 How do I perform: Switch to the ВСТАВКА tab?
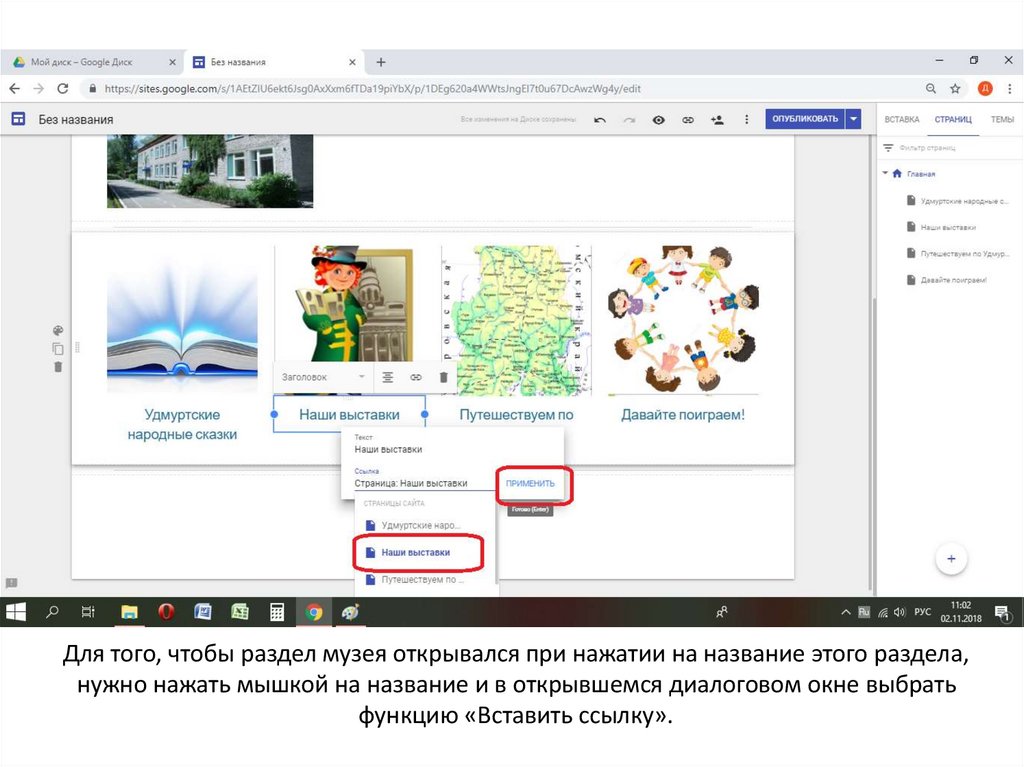(x=901, y=119)
